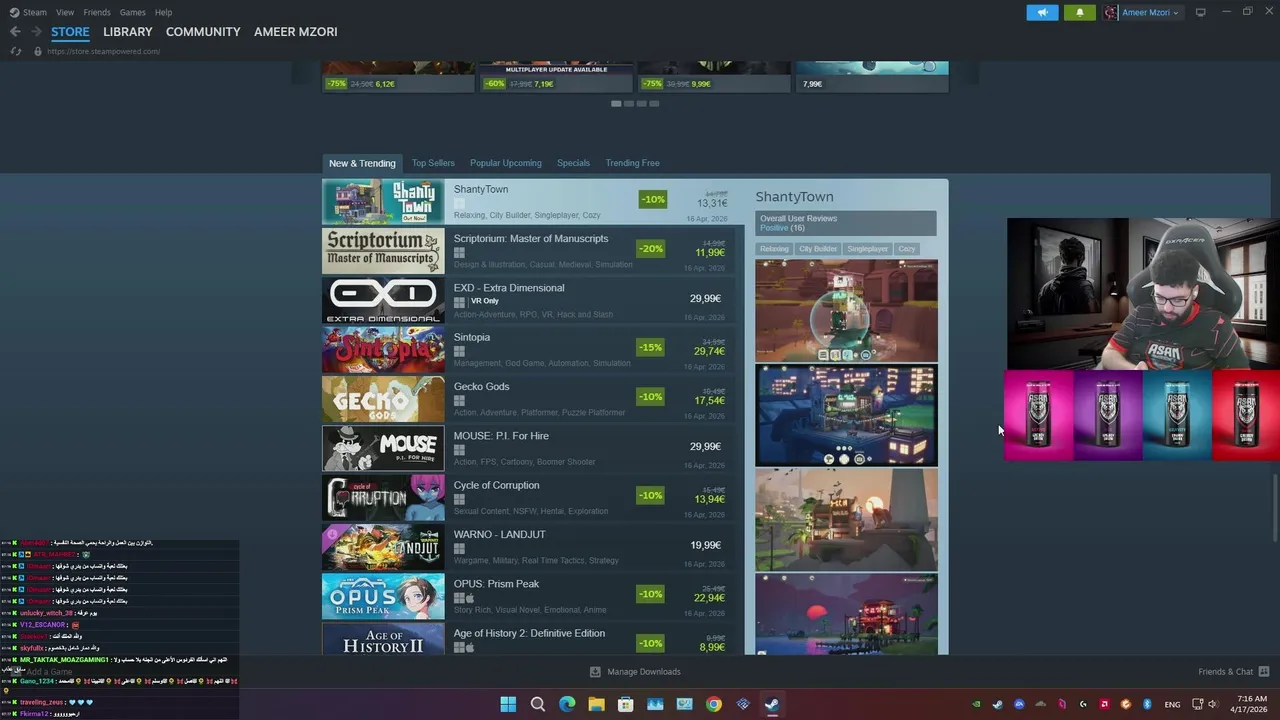Viewport: 1280px width, 720px height.
Task: Click the Overall User Reviews box
Action: click(846, 223)
